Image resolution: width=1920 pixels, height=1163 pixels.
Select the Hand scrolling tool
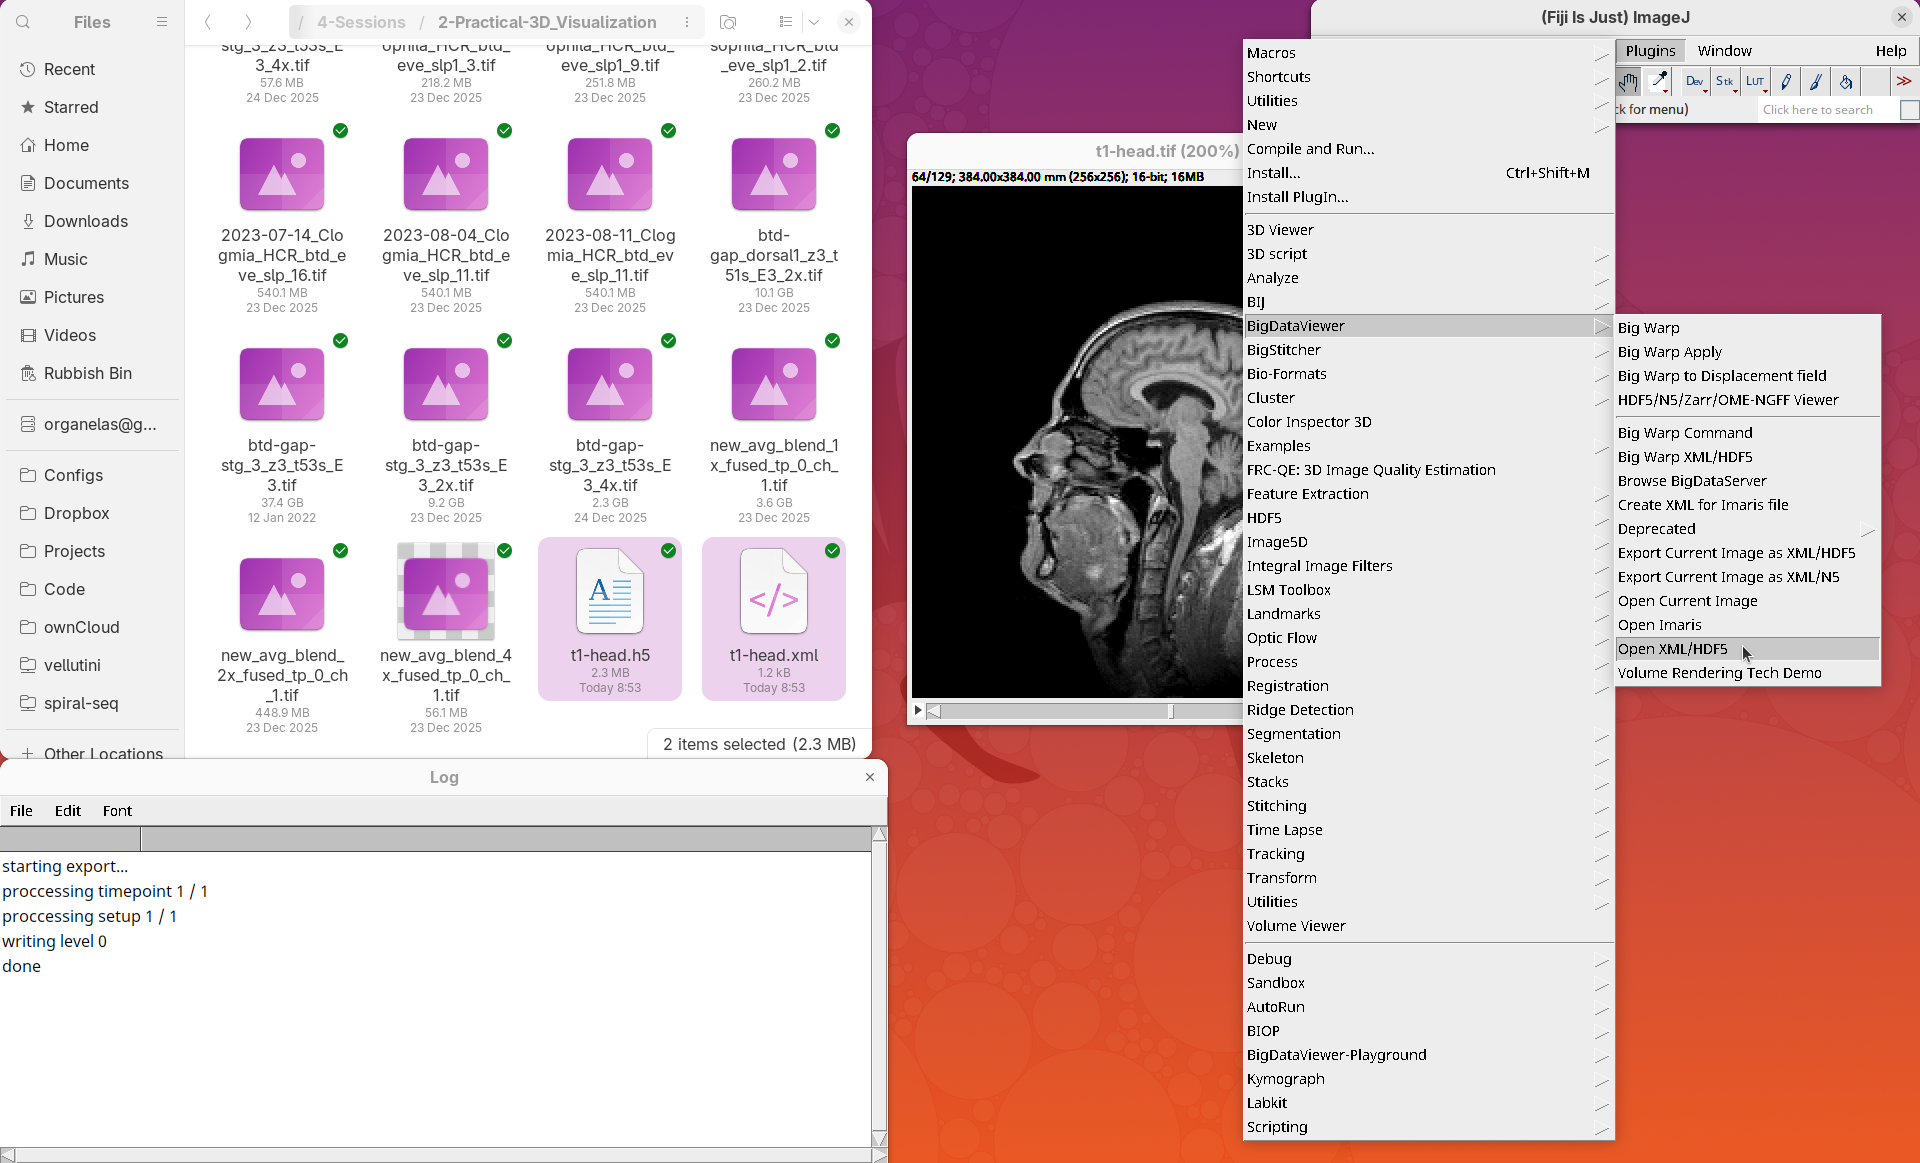pos(1629,82)
